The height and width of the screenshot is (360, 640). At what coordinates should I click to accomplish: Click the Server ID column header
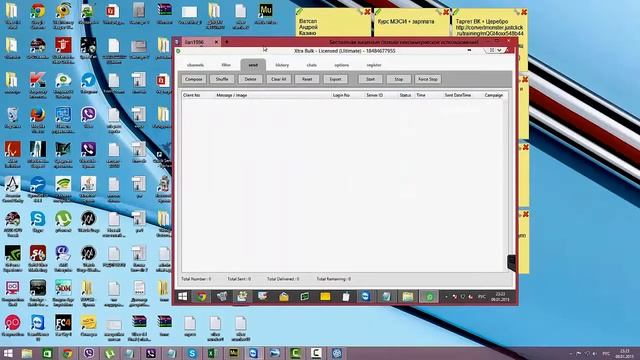click(374, 95)
